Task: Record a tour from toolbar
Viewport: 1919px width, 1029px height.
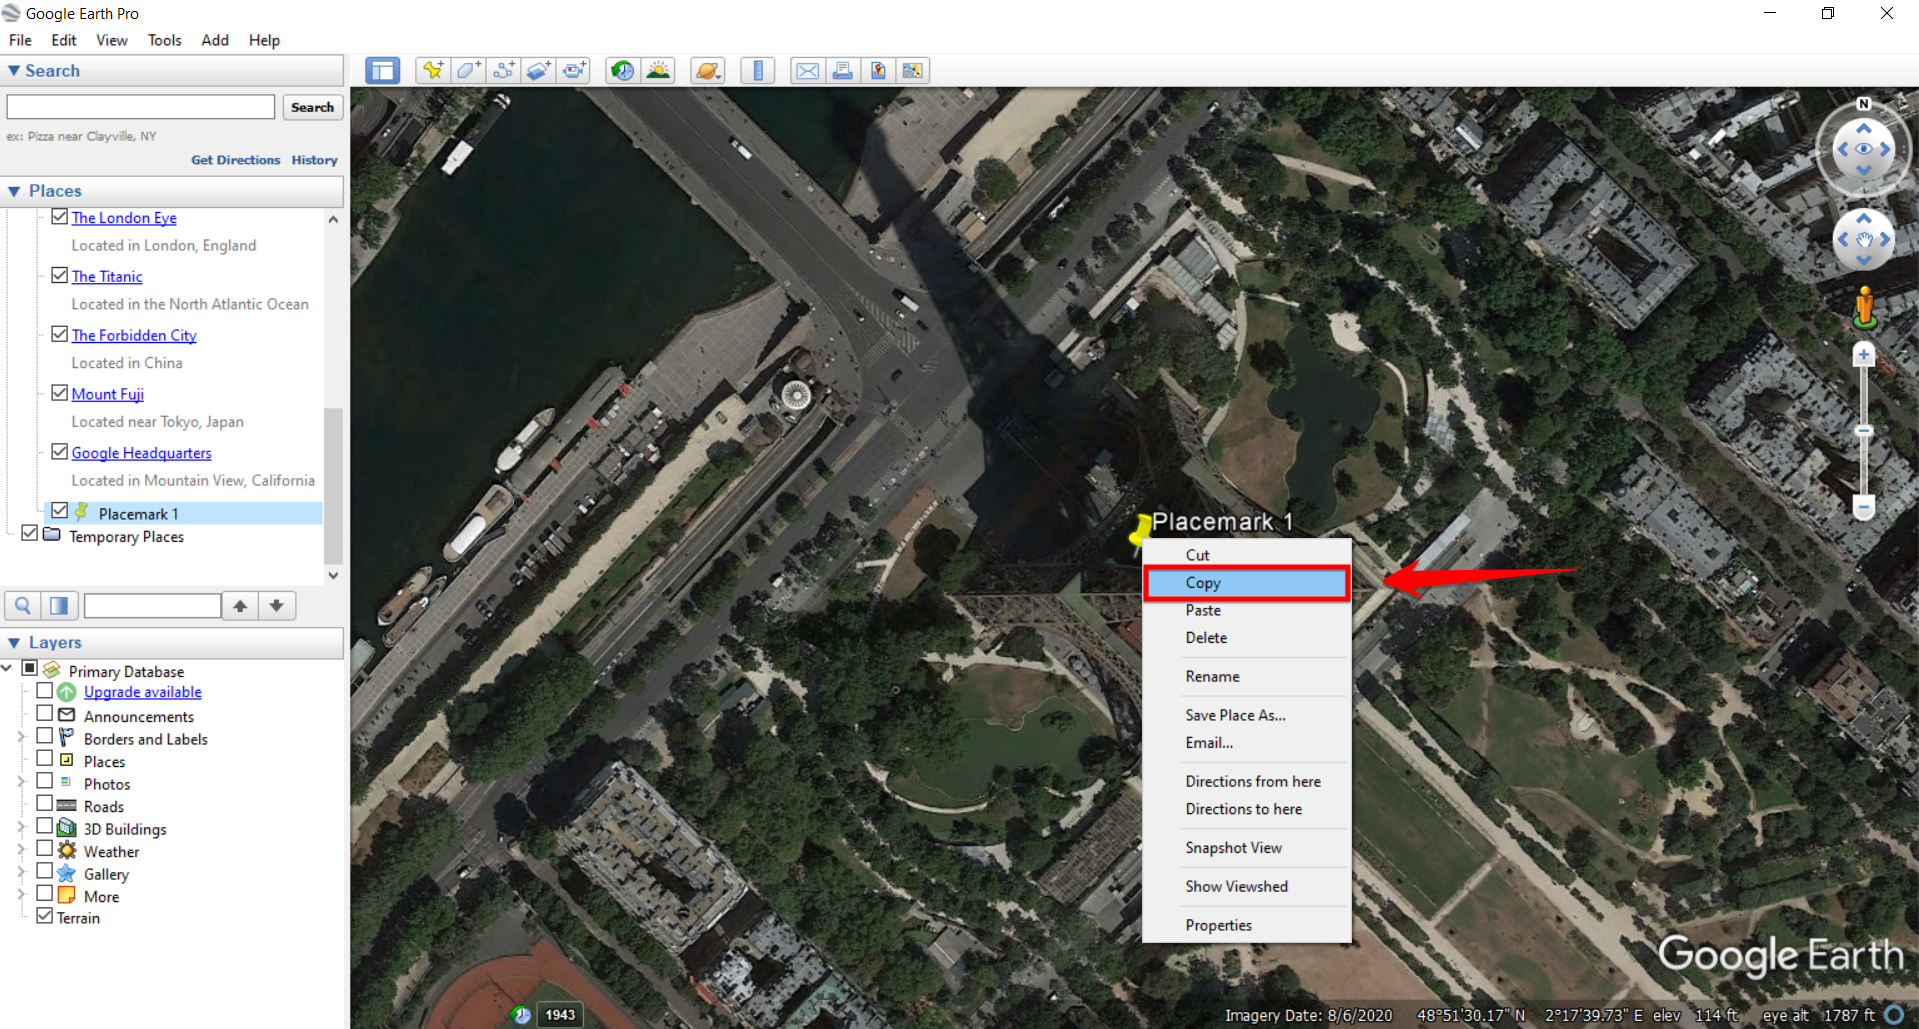Action: 573,70
